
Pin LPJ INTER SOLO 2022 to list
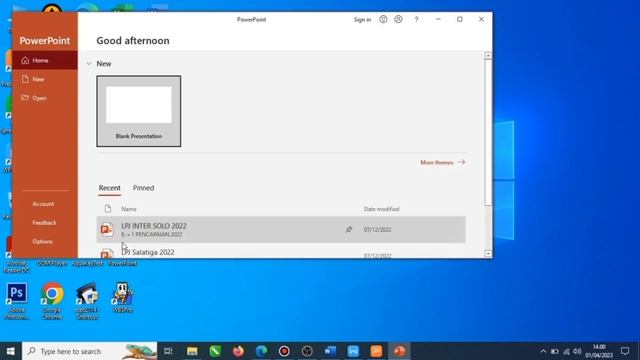coord(349,229)
